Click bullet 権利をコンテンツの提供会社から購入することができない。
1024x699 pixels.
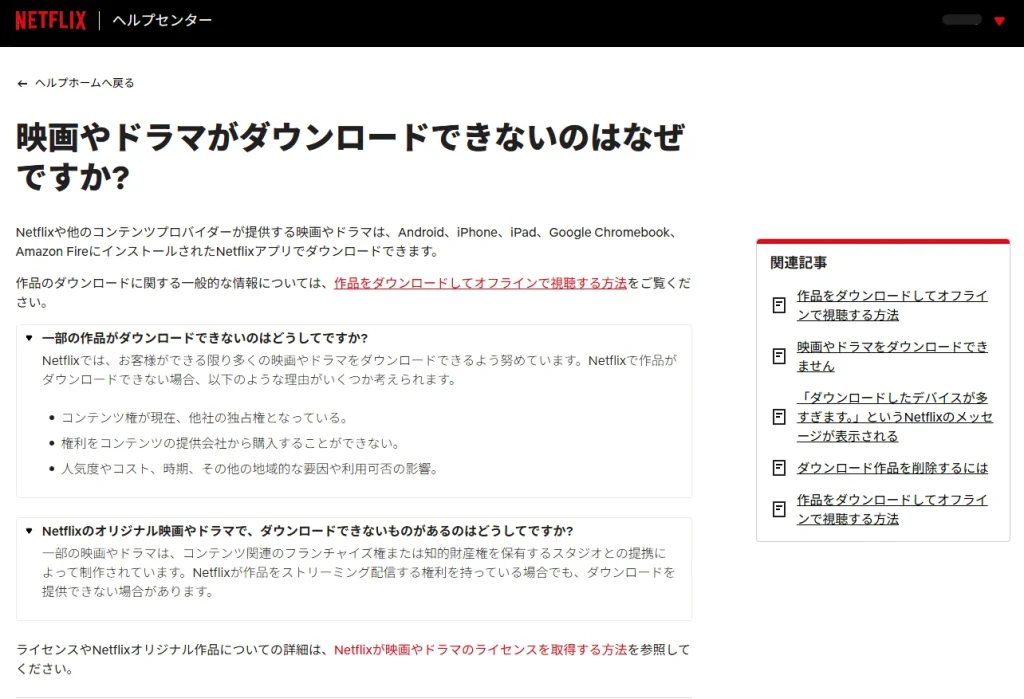230,443
